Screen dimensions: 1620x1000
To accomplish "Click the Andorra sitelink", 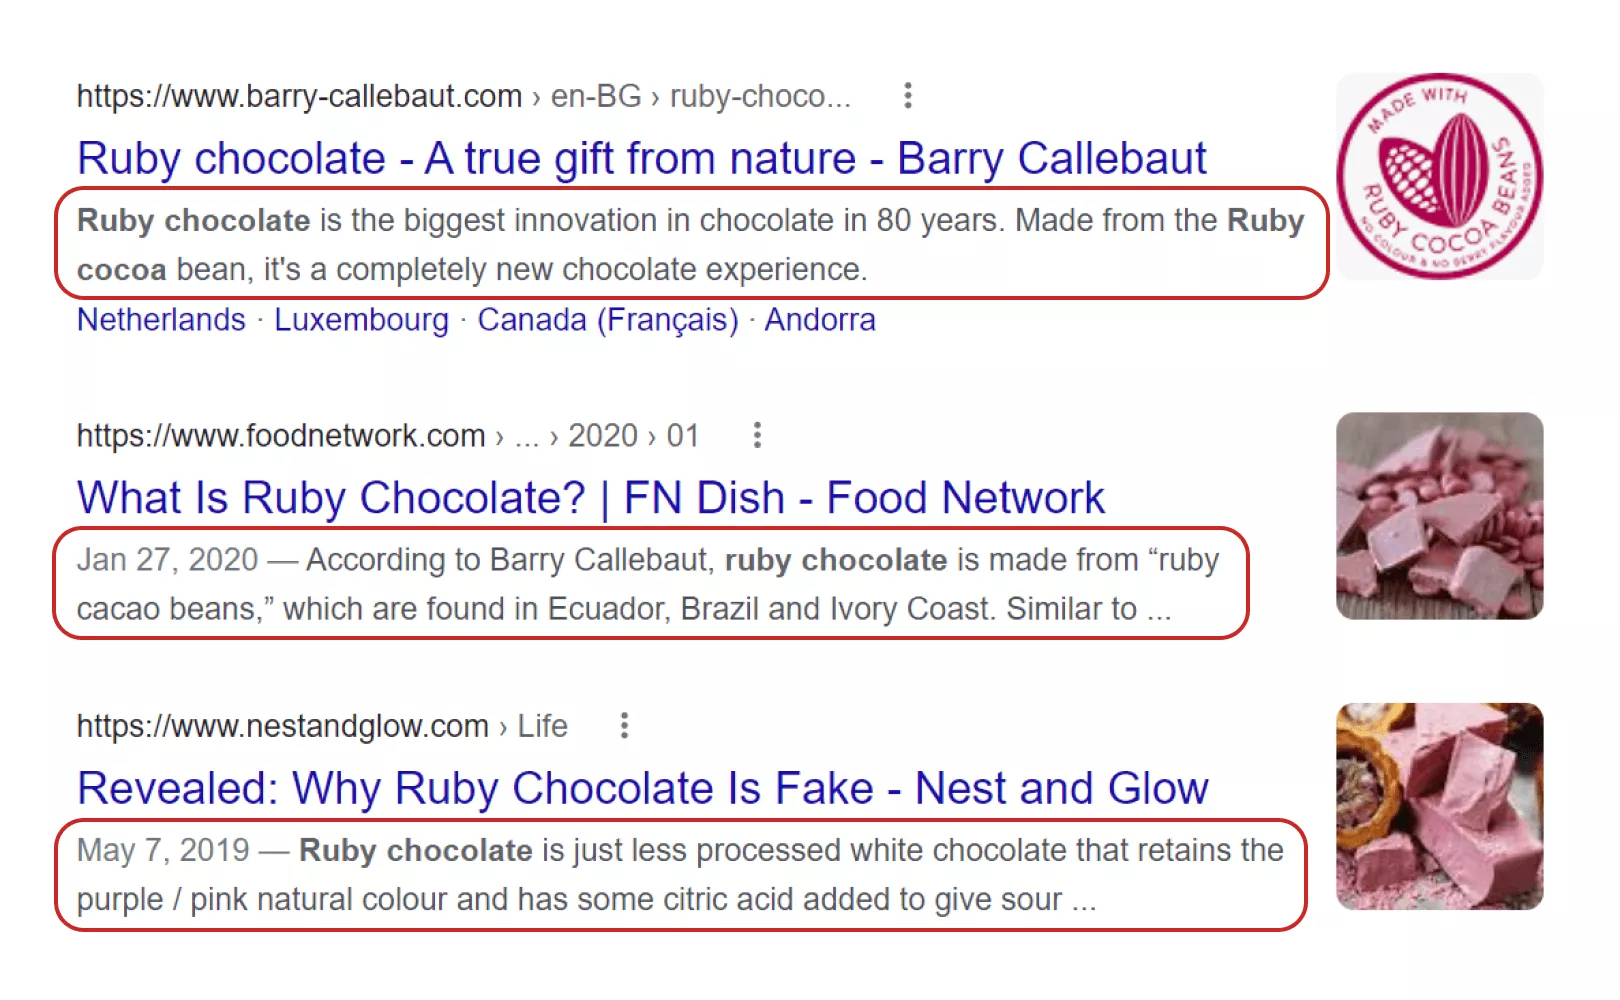I will 820,320.
